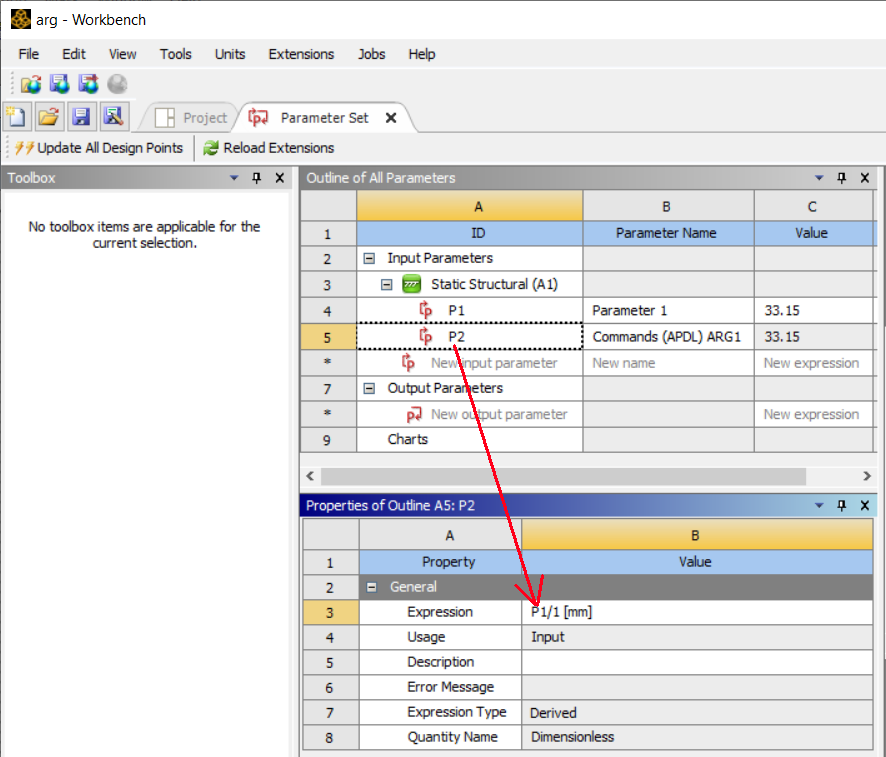Click the P2 Expression value field

coord(695,612)
